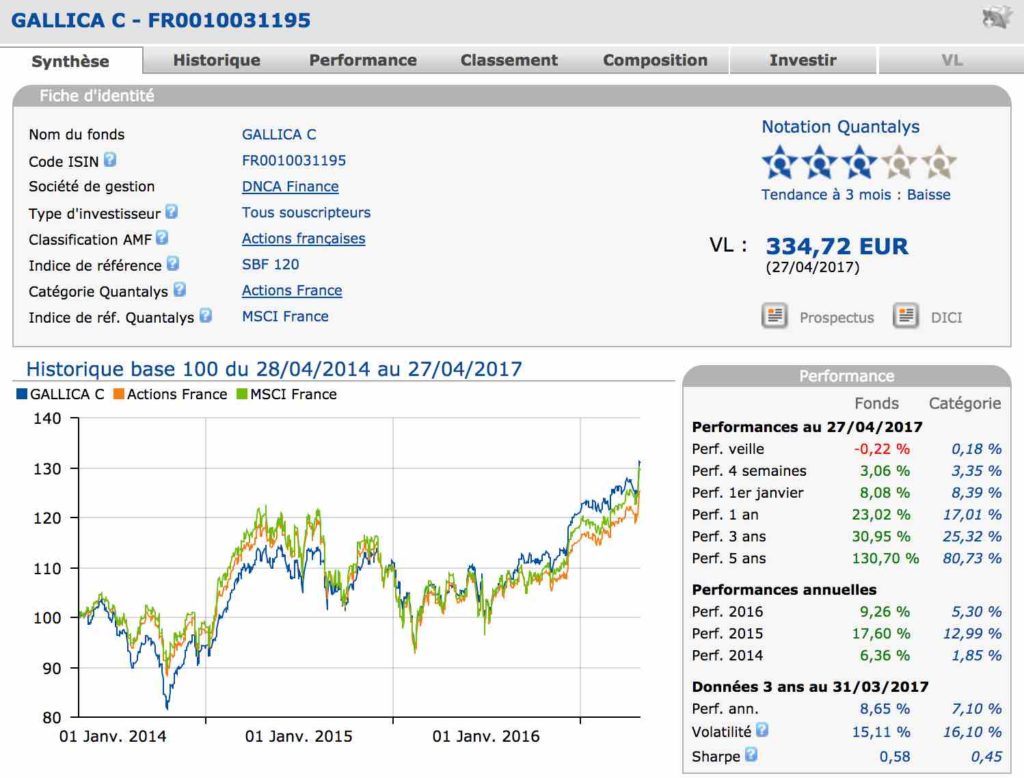Click the Perf. 3 ans value 30,95 %

pyautogui.click(x=881, y=536)
